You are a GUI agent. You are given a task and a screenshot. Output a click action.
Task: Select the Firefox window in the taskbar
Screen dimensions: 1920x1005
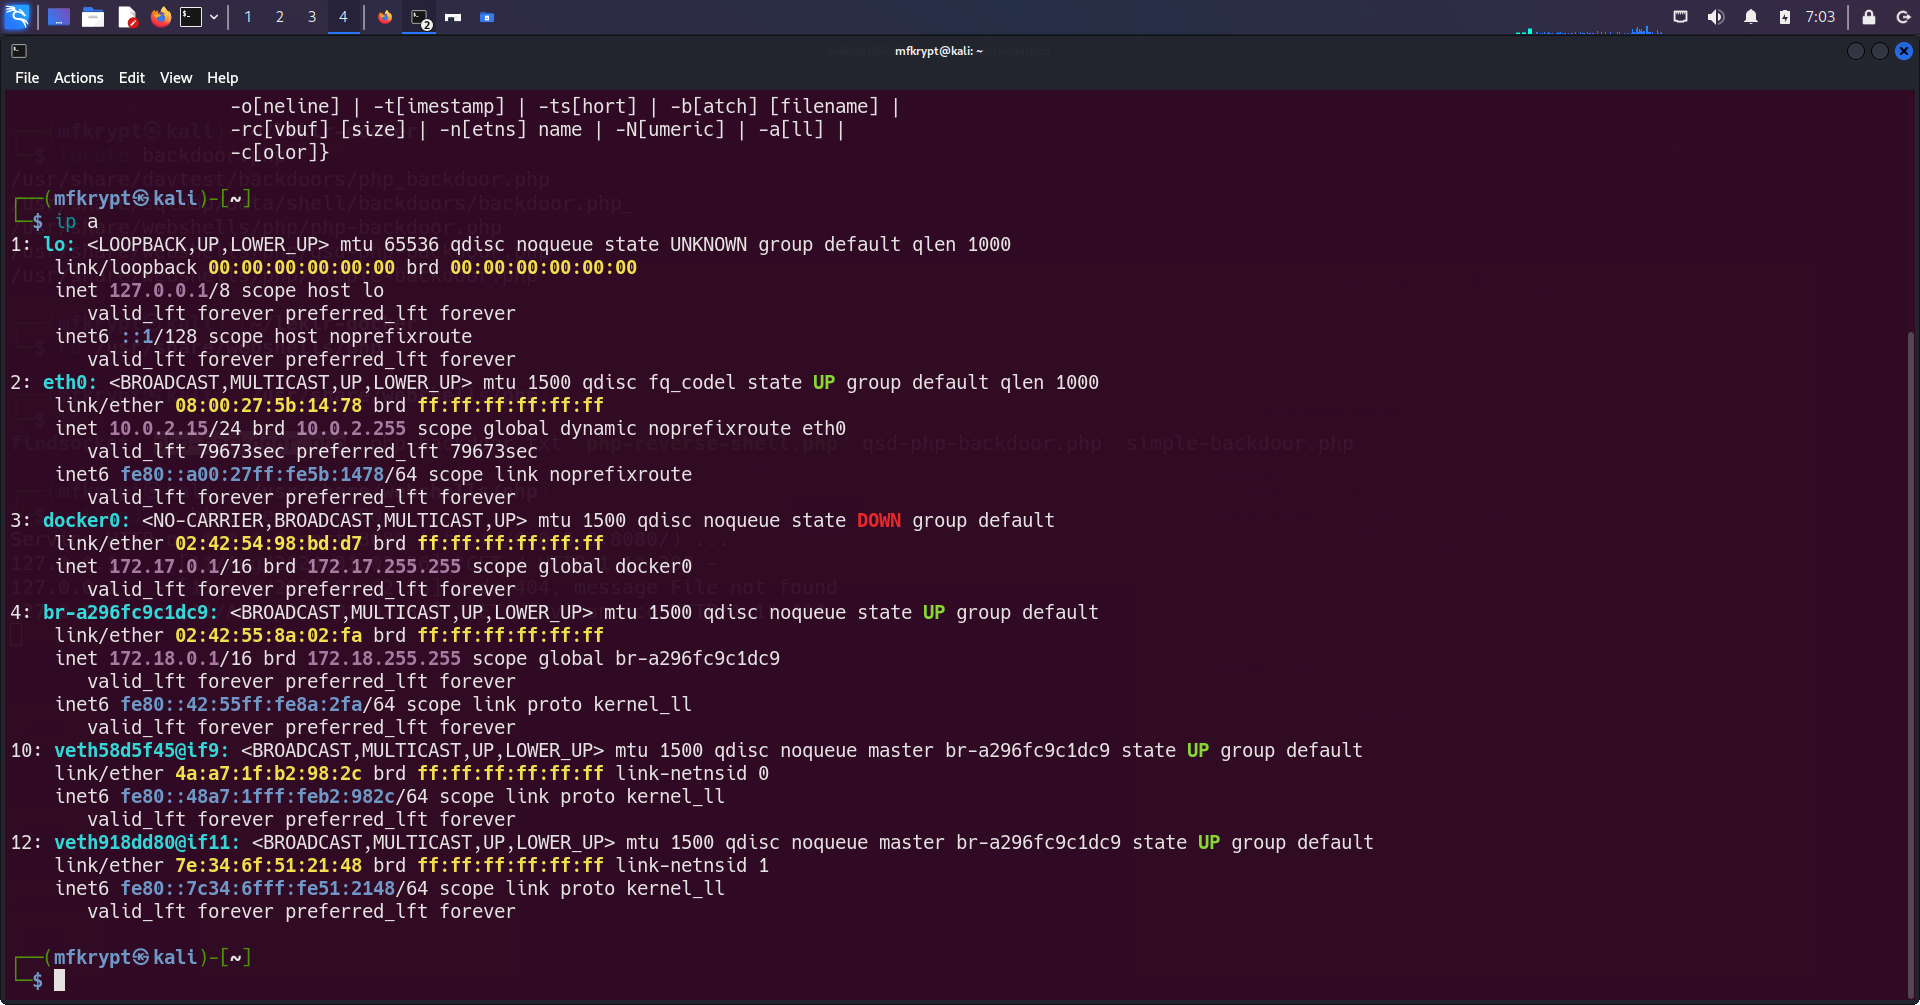(x=385, y=17)
